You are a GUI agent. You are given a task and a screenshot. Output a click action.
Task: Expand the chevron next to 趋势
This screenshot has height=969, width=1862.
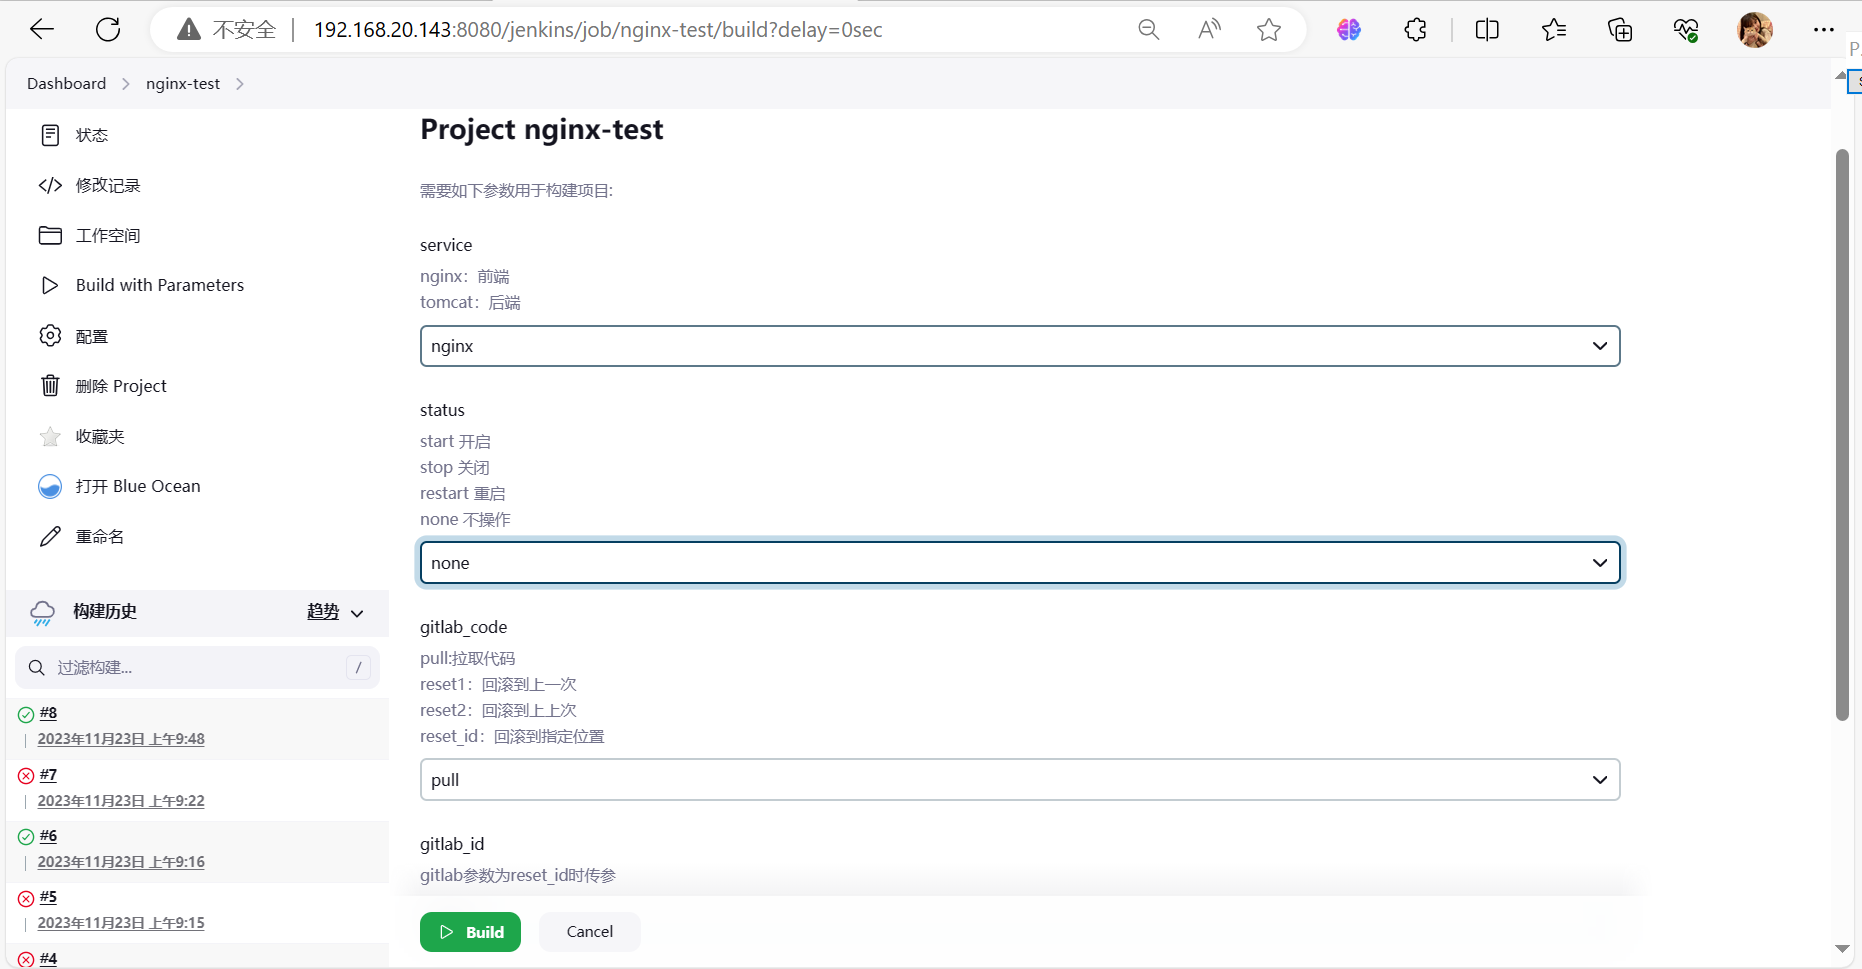point(357,613)
